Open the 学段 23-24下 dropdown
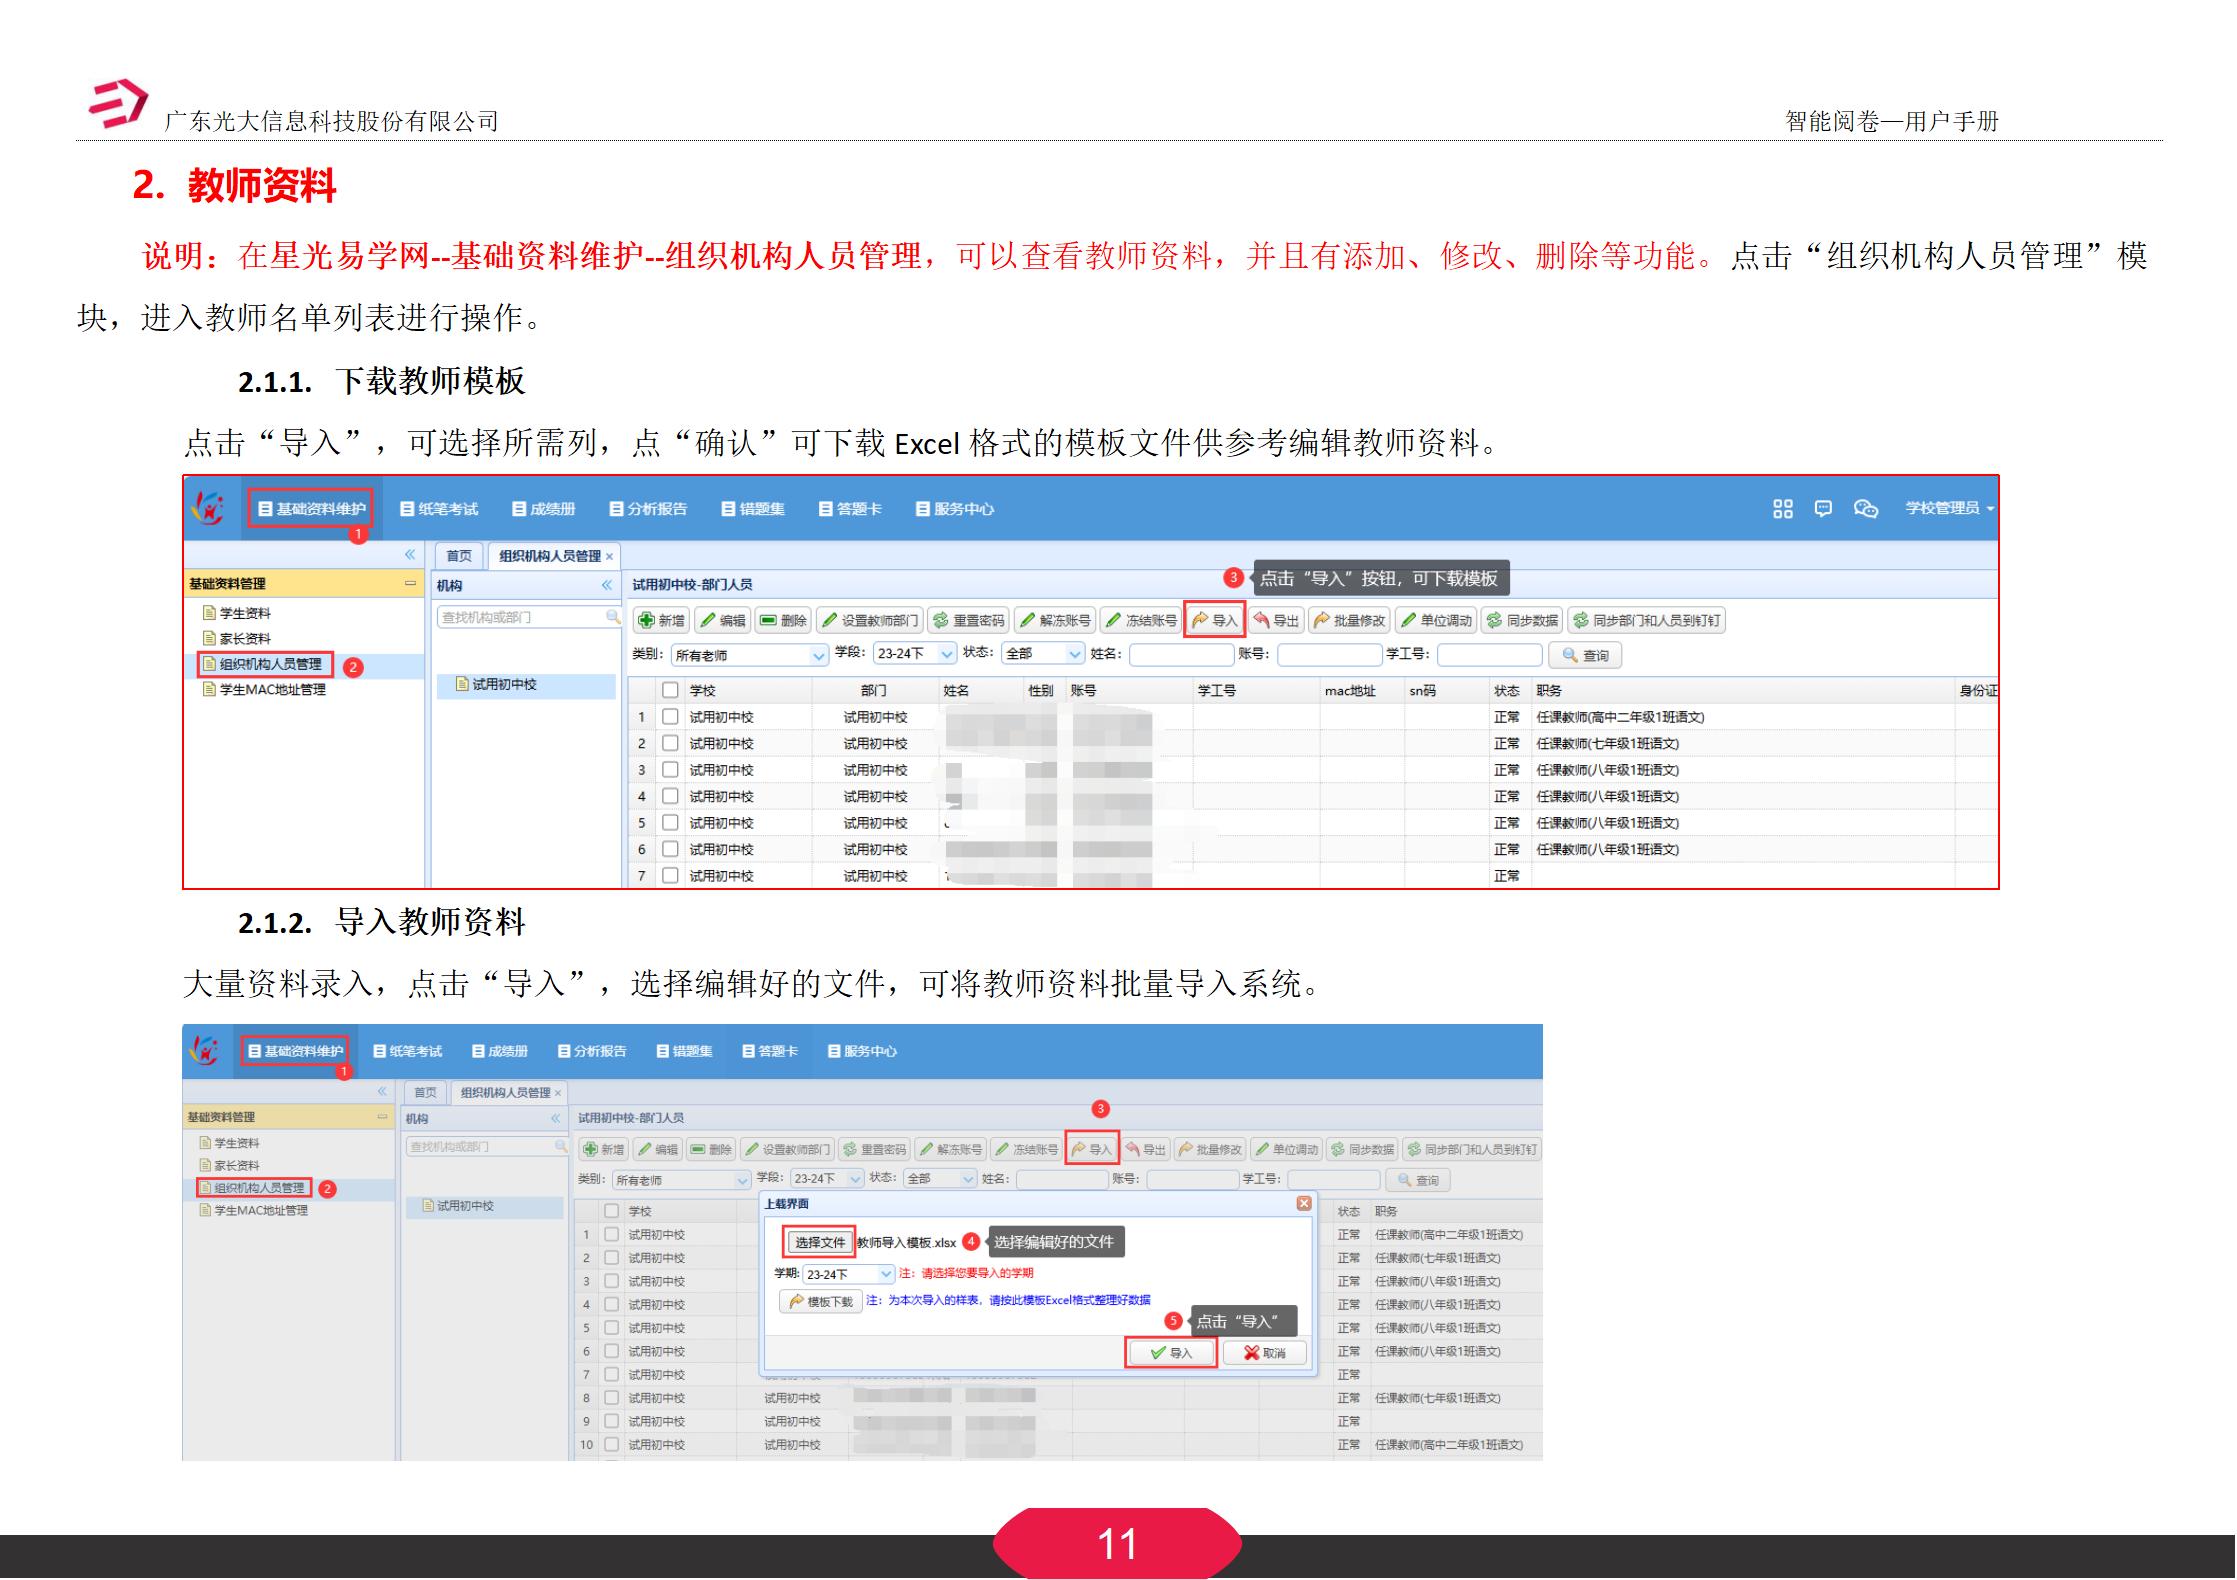2237x1580 pixels. (941, 654)
